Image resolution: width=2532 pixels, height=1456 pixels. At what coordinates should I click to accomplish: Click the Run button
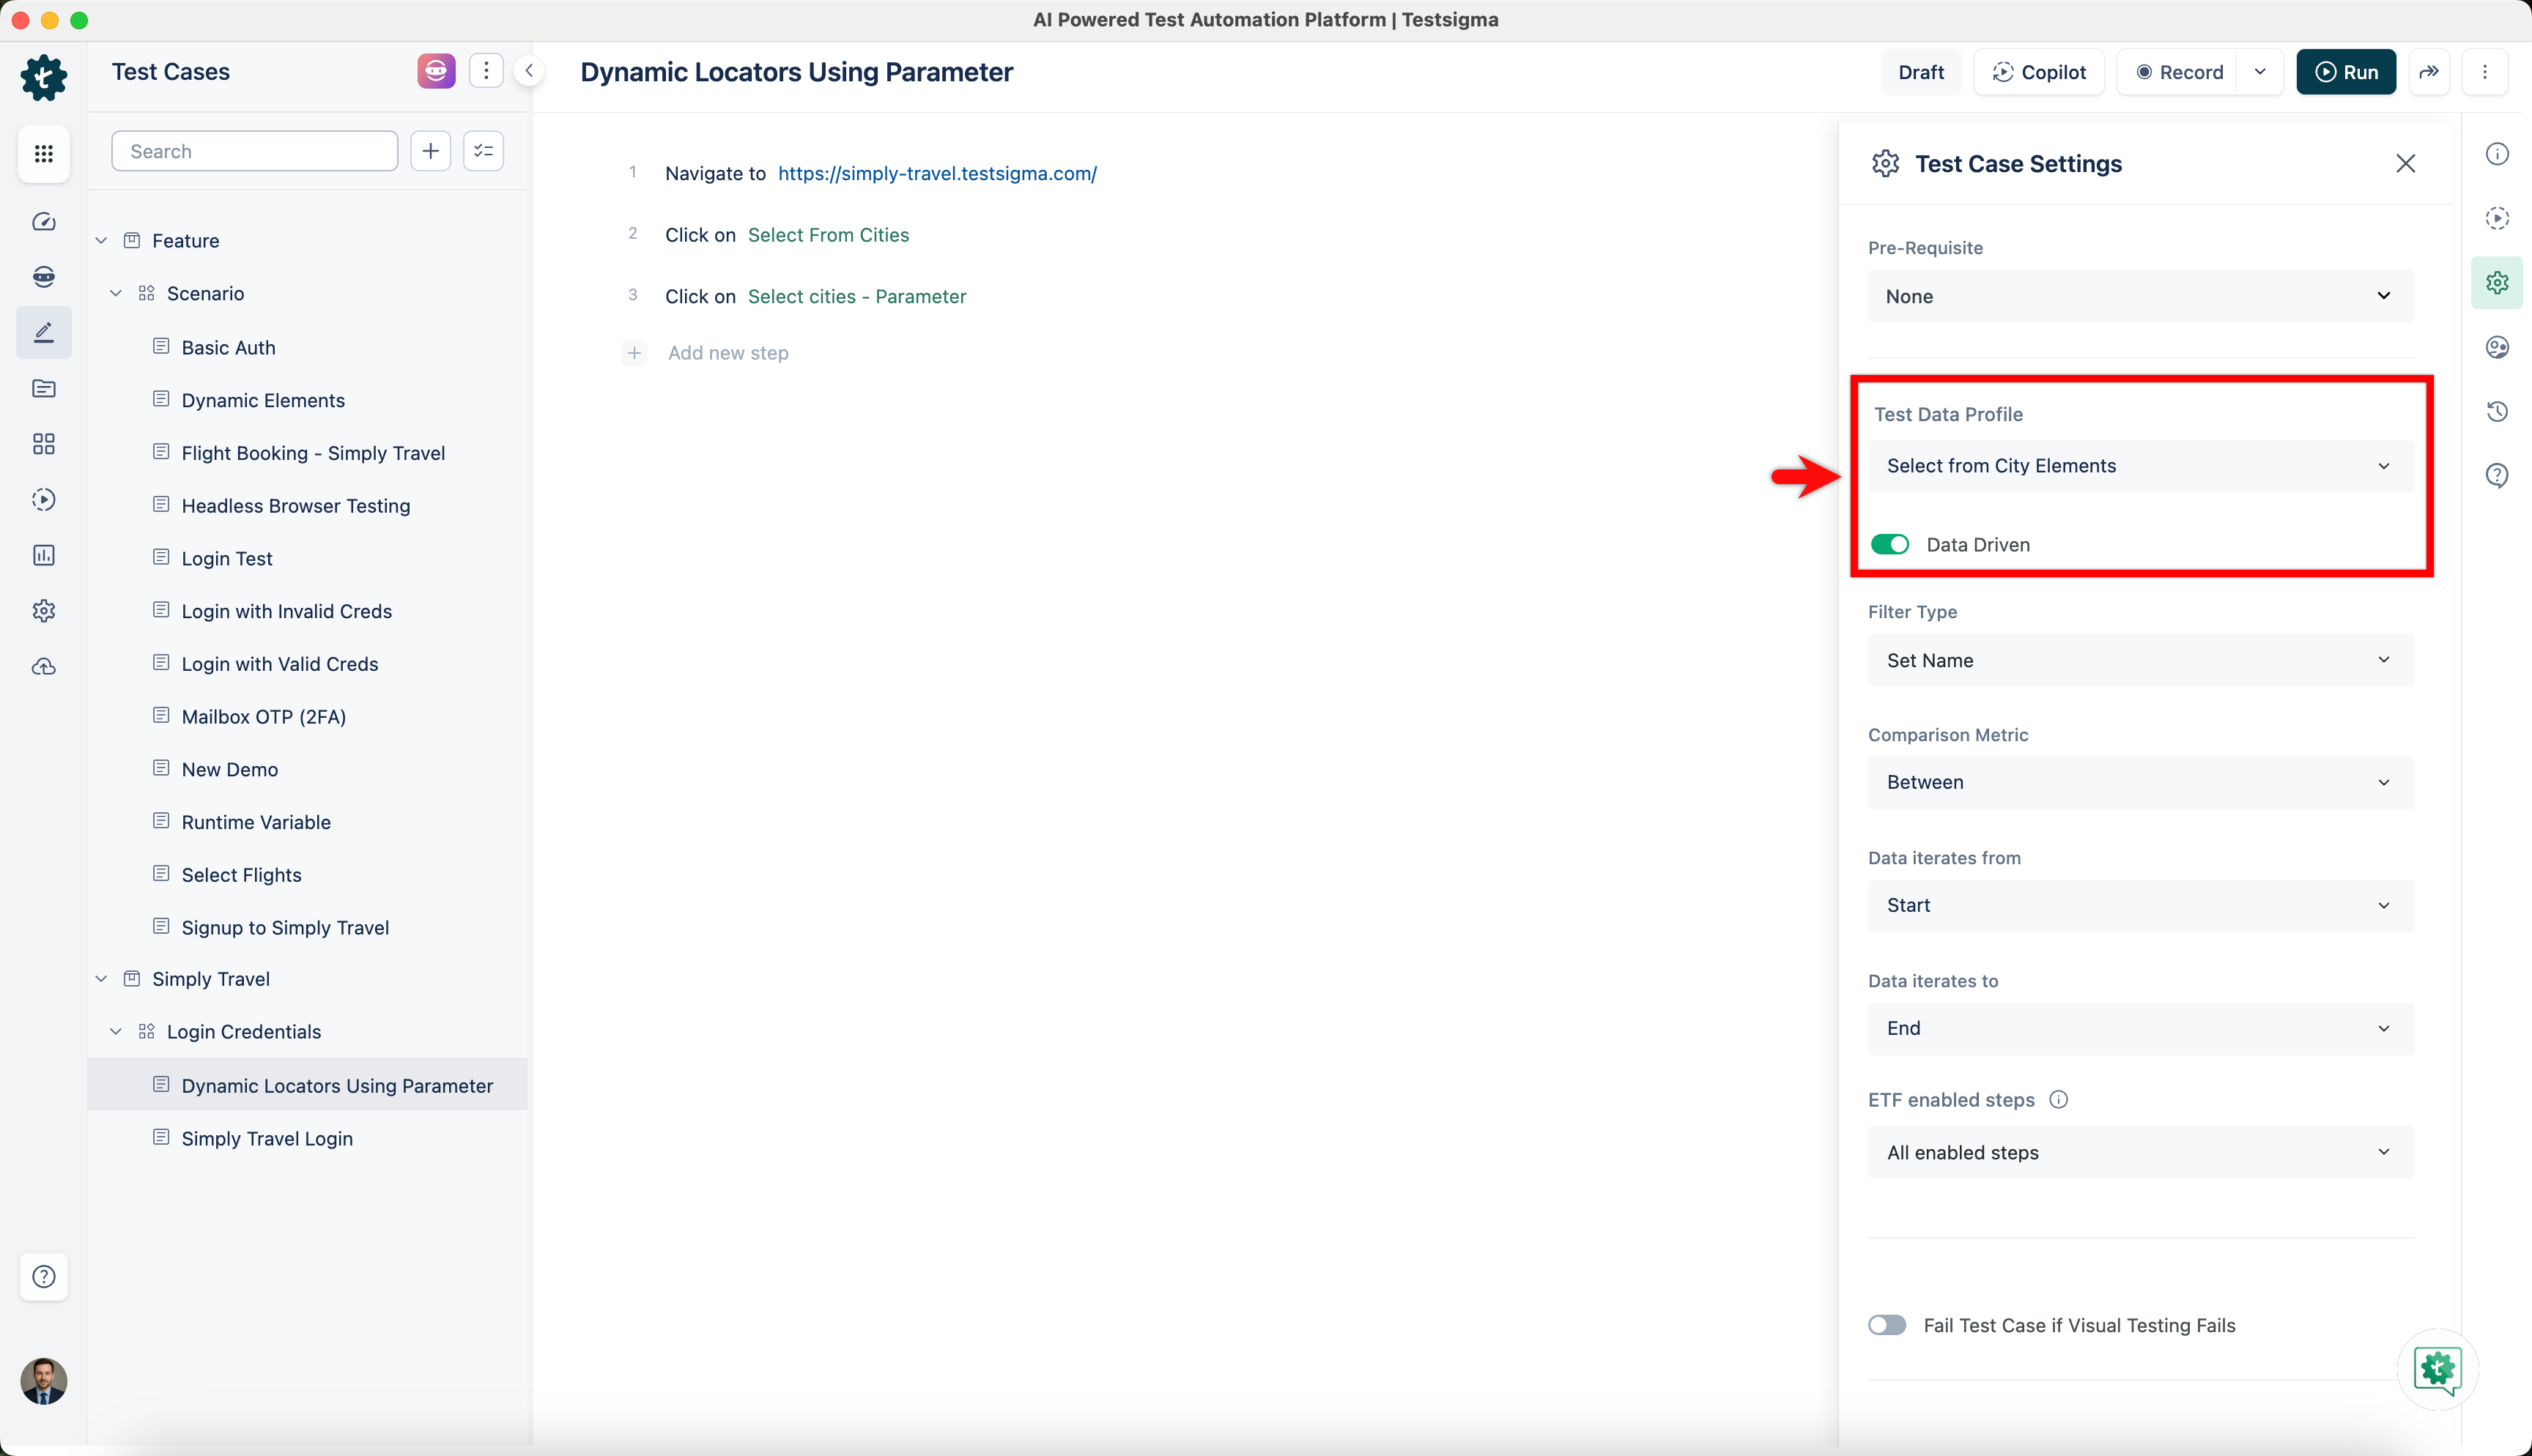point(2346,72)
